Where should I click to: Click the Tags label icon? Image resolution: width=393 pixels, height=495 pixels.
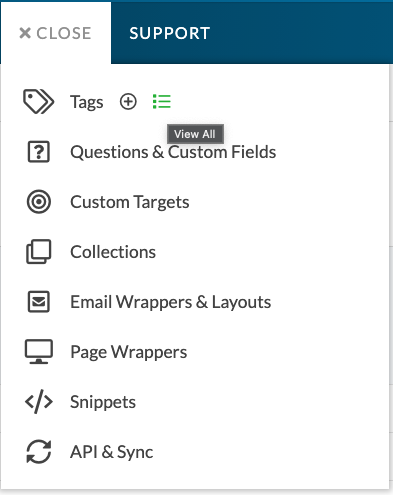point(38,101)
